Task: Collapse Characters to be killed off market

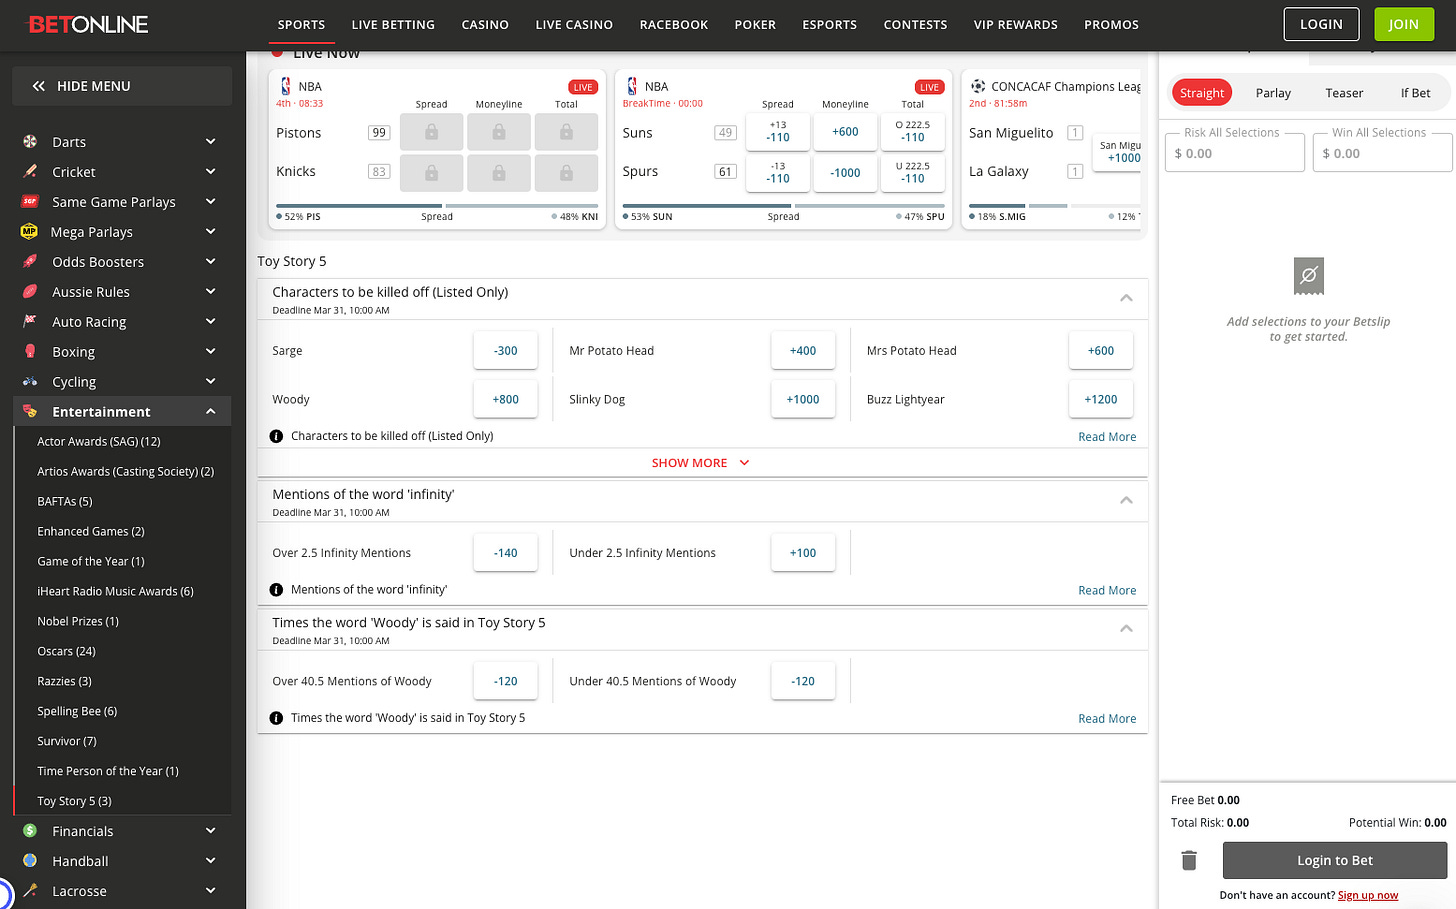Action: click(x=1126, y=298)
